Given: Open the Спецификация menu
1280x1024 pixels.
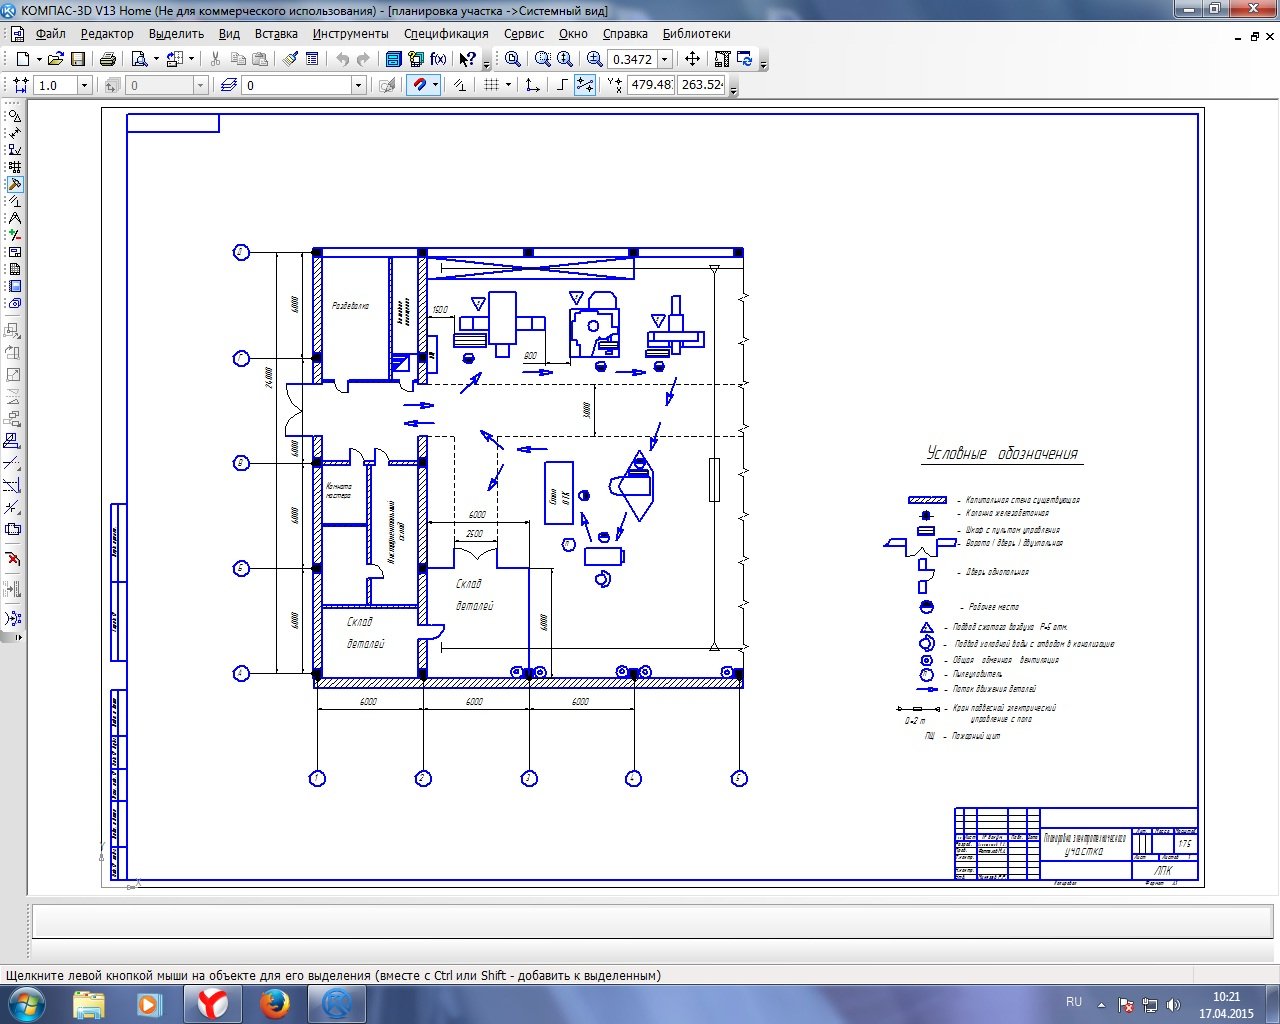Looking at the screenshot, I should click(x=446, y=33).
